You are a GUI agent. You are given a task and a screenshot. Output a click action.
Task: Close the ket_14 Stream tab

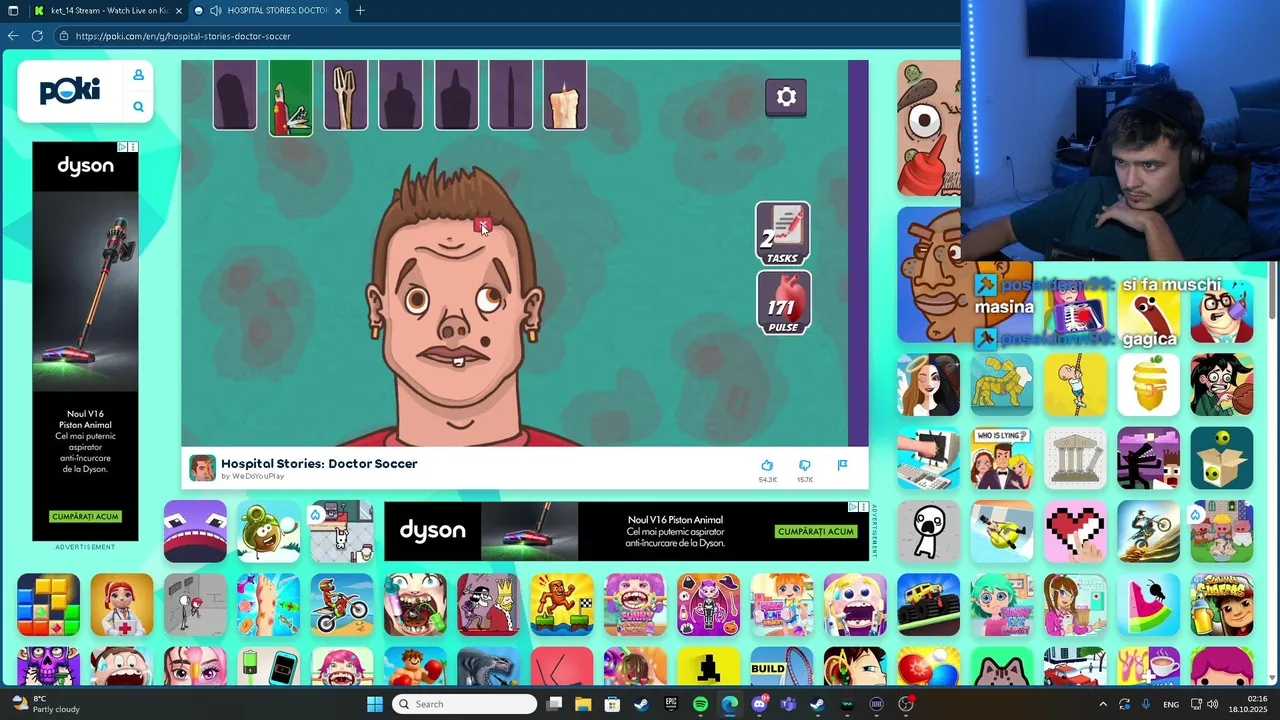coord(179,11)
